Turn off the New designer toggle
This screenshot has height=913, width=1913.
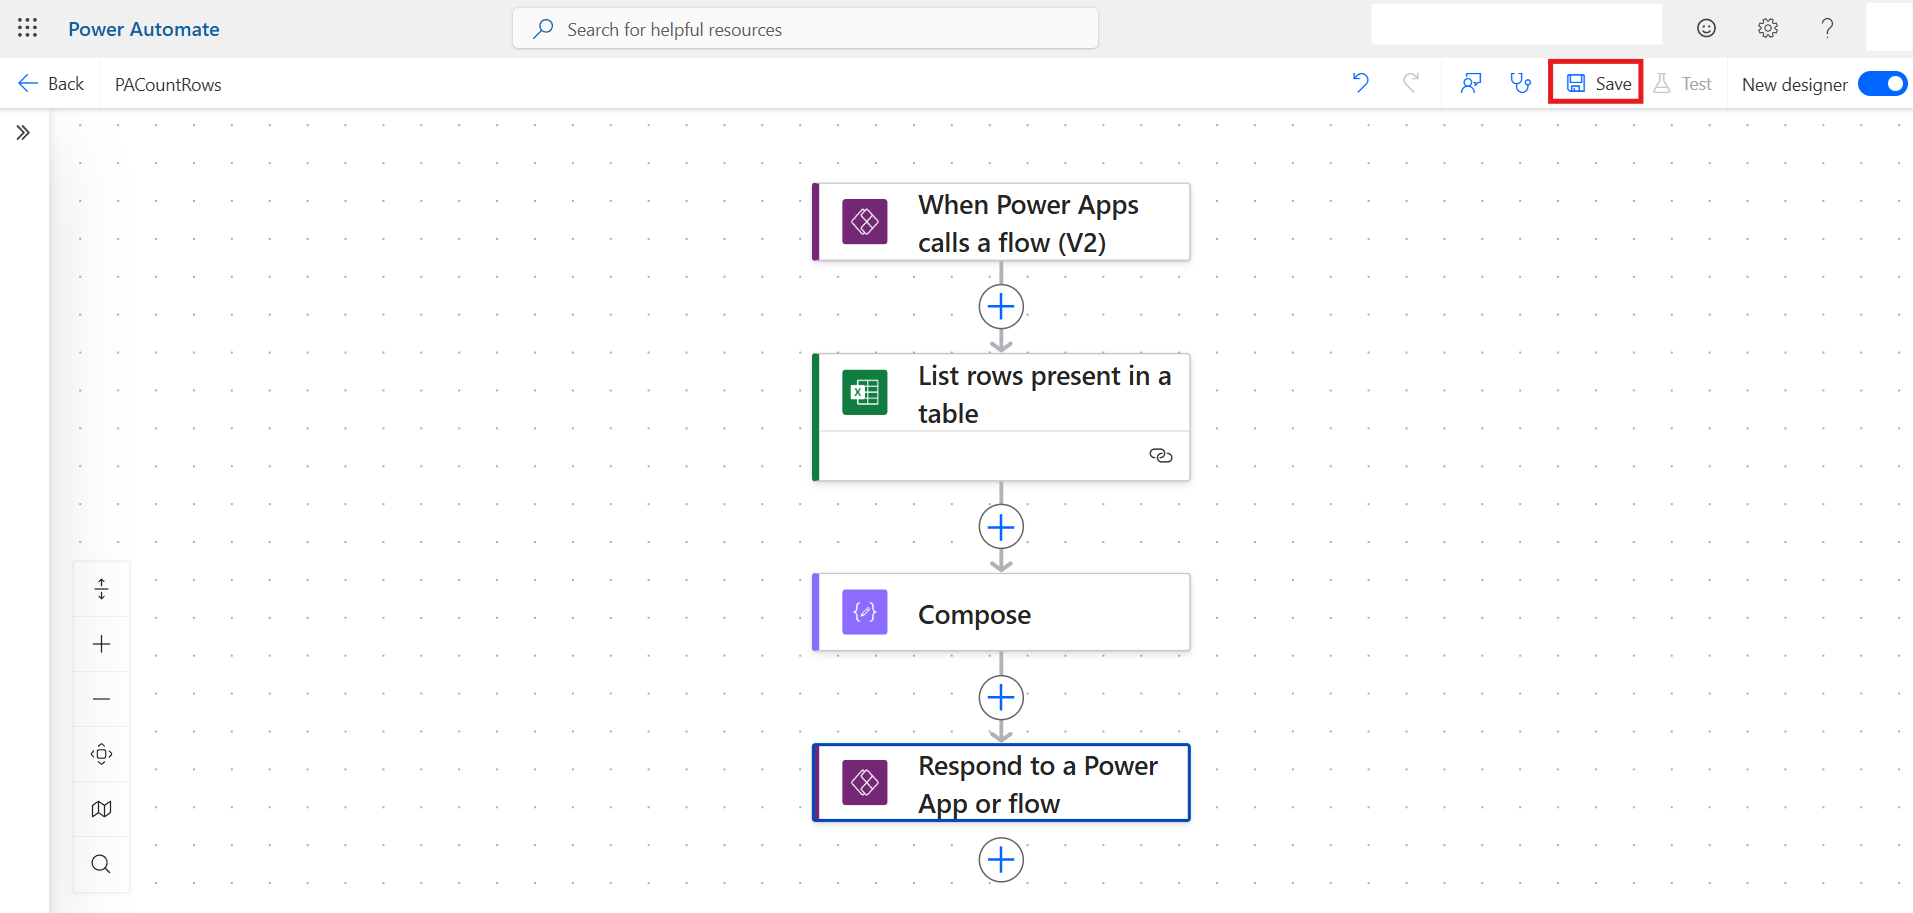coord(1882,84)
